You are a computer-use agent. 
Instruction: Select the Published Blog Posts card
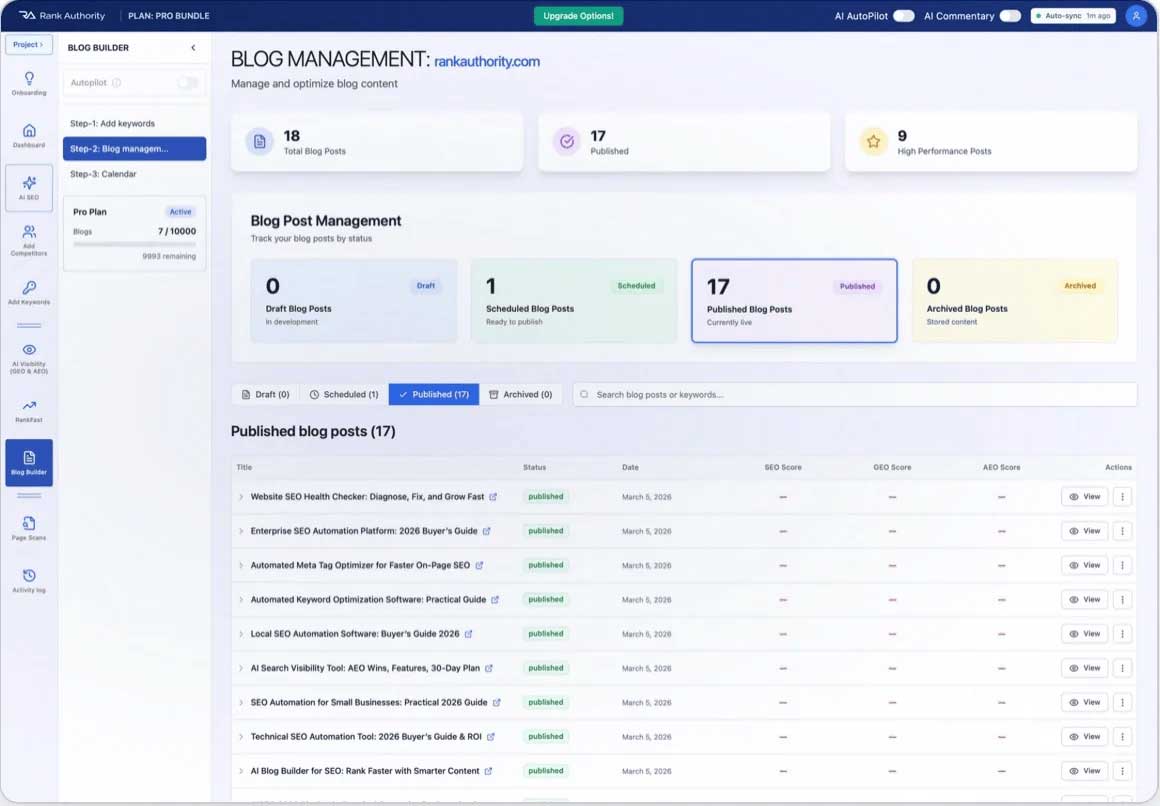(794, 300)
